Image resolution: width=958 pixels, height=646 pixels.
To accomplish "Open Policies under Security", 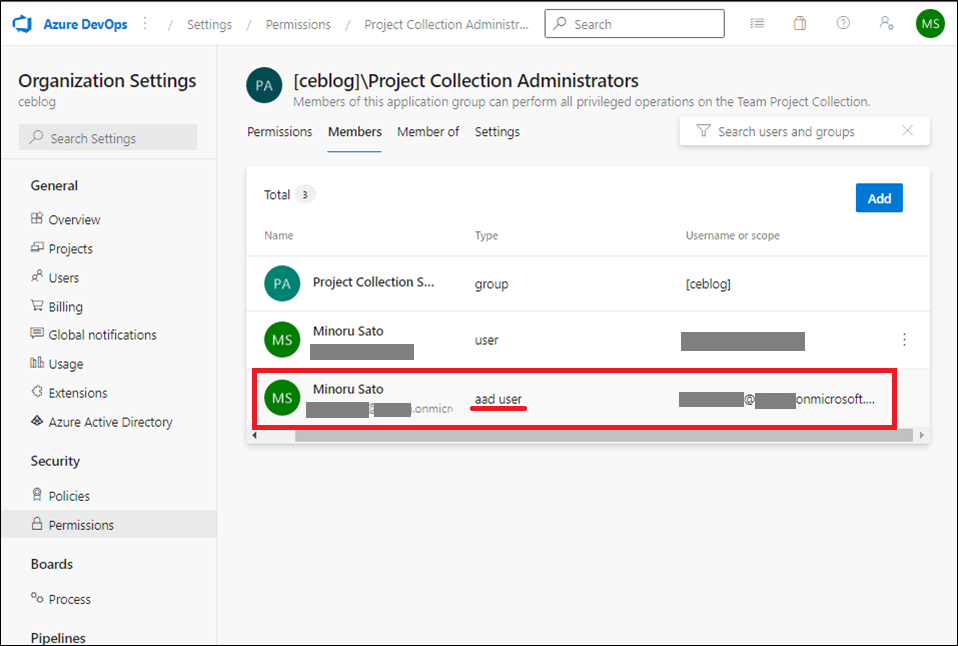I will 69,496.
